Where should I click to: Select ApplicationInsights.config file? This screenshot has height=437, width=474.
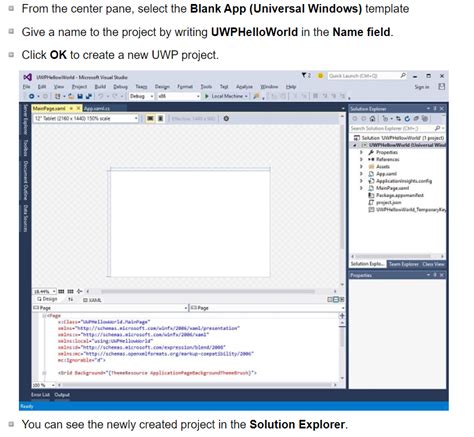[x=404, y=181]
